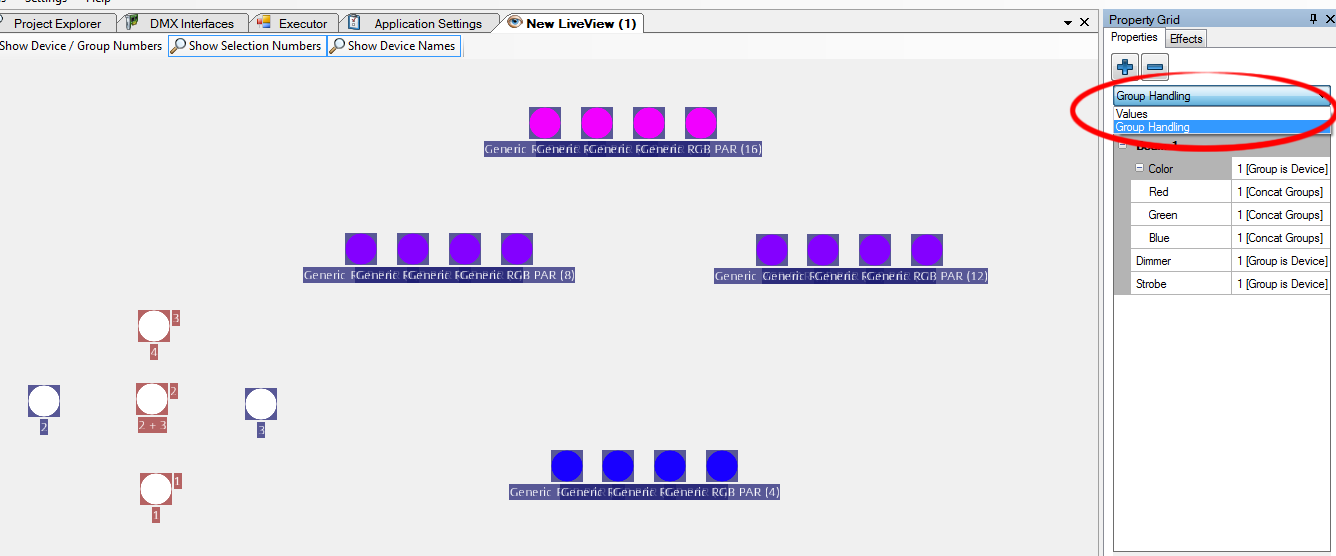Click first purple device in RGB PAR (8) group
The width and height of the screenshot is (1336, 556).
(x=361, y=249)
